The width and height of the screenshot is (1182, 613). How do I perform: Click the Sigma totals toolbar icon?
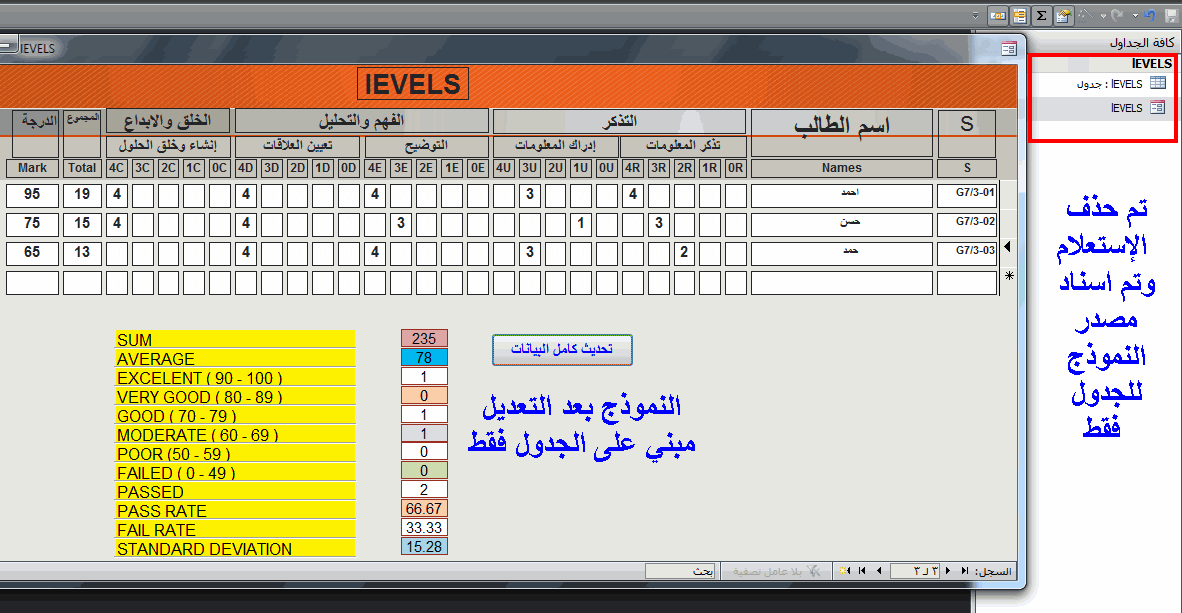(x=1041, y=16)
